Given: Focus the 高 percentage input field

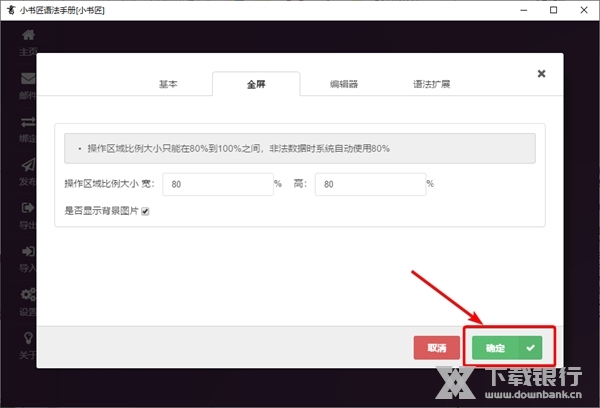Looking at the screenshot, I should coord(370,184).
